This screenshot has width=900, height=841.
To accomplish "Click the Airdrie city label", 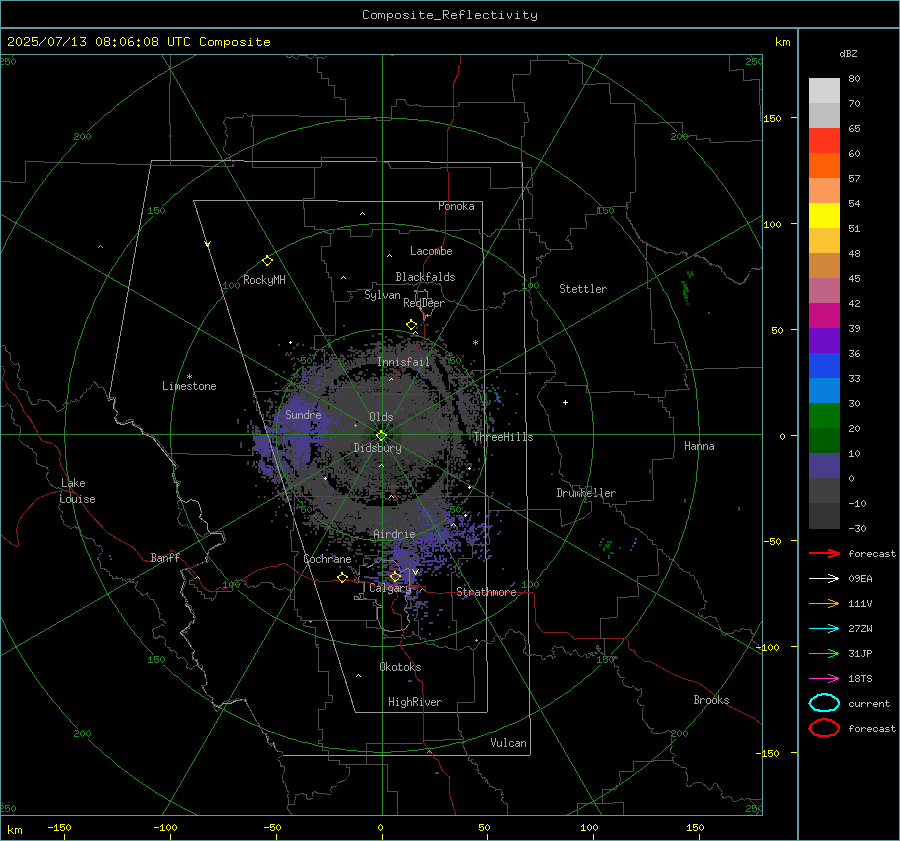I will click(x=394, y=534).
